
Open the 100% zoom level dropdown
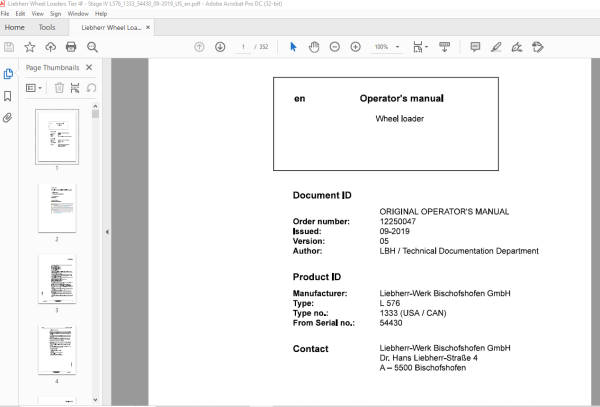tap(386, 47)
